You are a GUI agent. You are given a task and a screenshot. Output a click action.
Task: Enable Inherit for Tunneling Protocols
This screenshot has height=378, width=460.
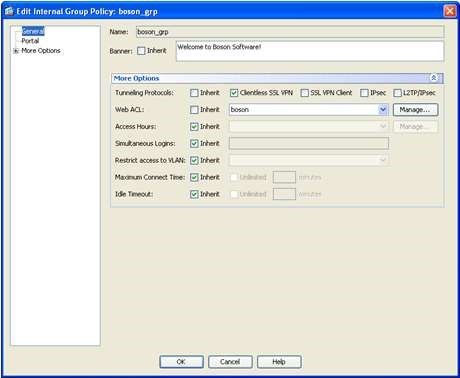point(194,93)
